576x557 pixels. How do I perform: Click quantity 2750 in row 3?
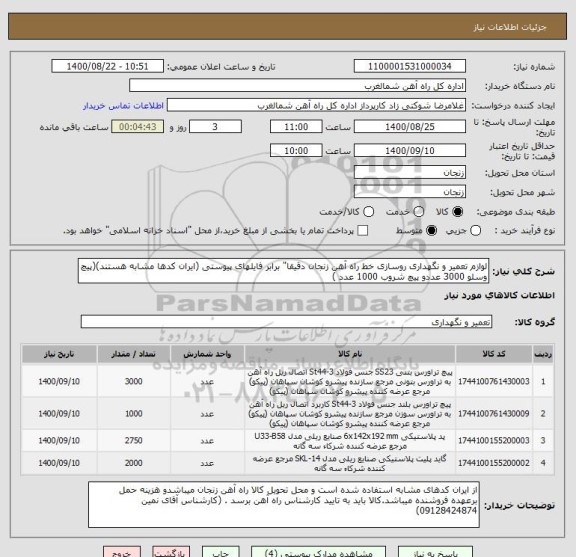pos(133,441)
